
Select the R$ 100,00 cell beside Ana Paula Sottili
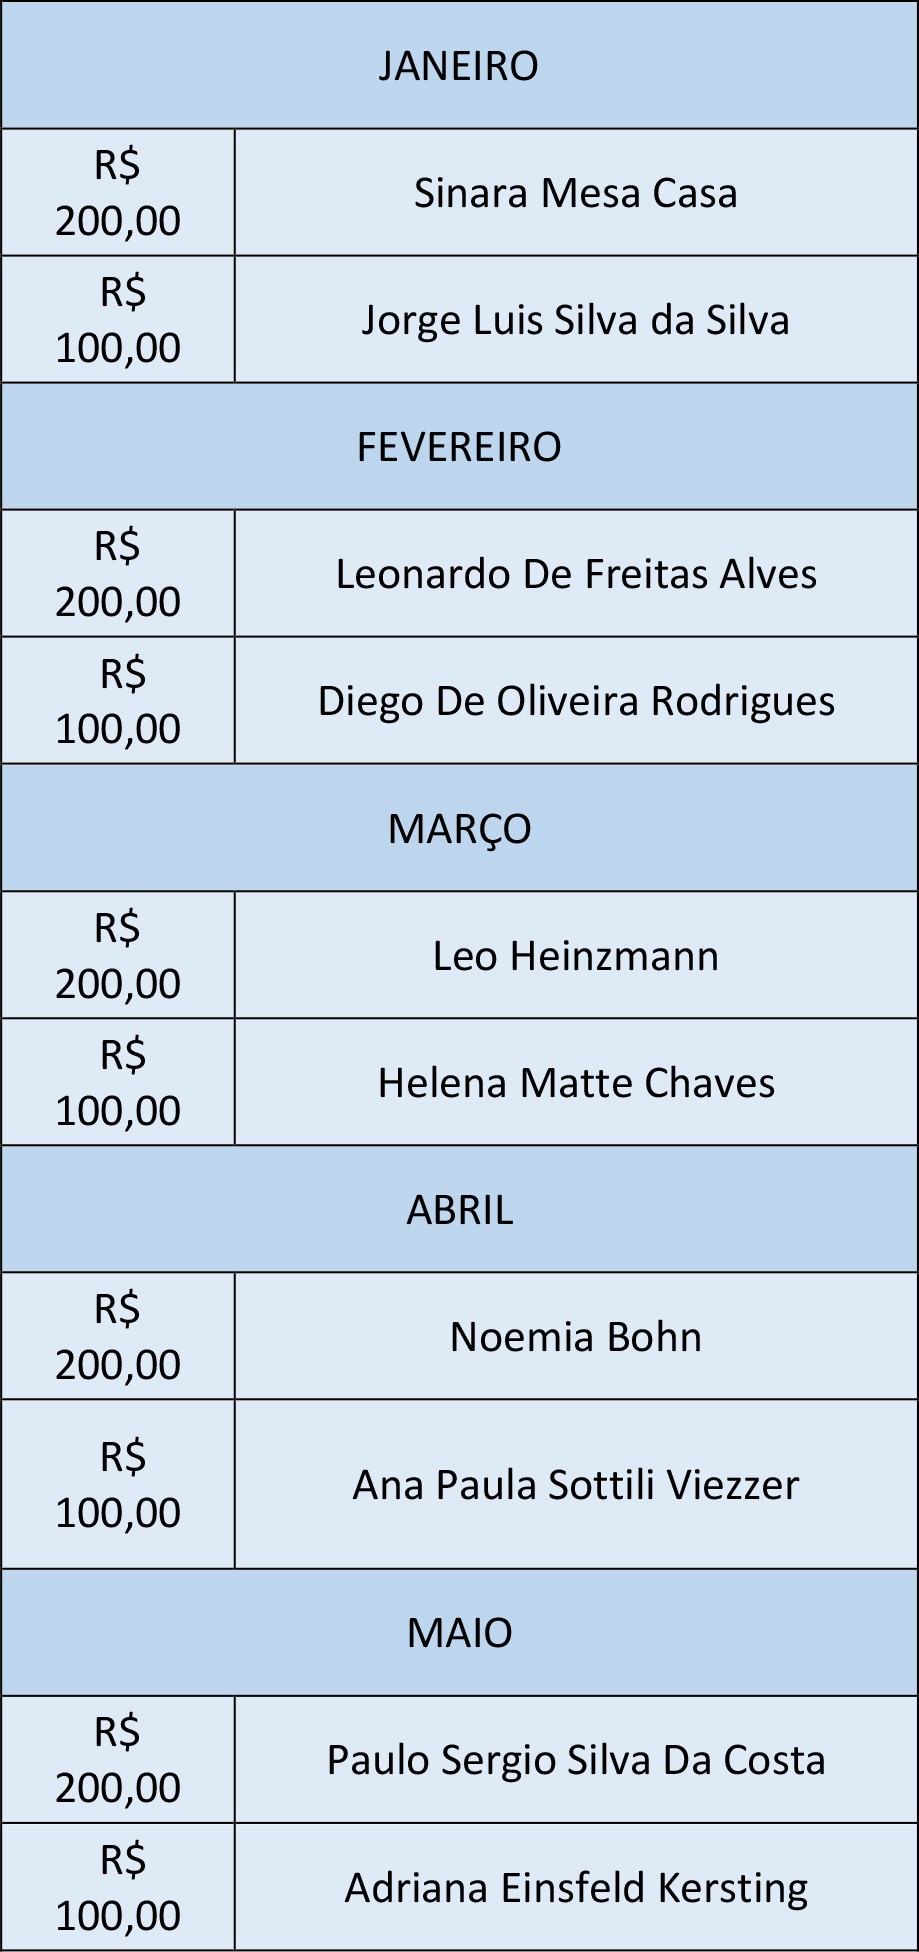(118, 1485)
